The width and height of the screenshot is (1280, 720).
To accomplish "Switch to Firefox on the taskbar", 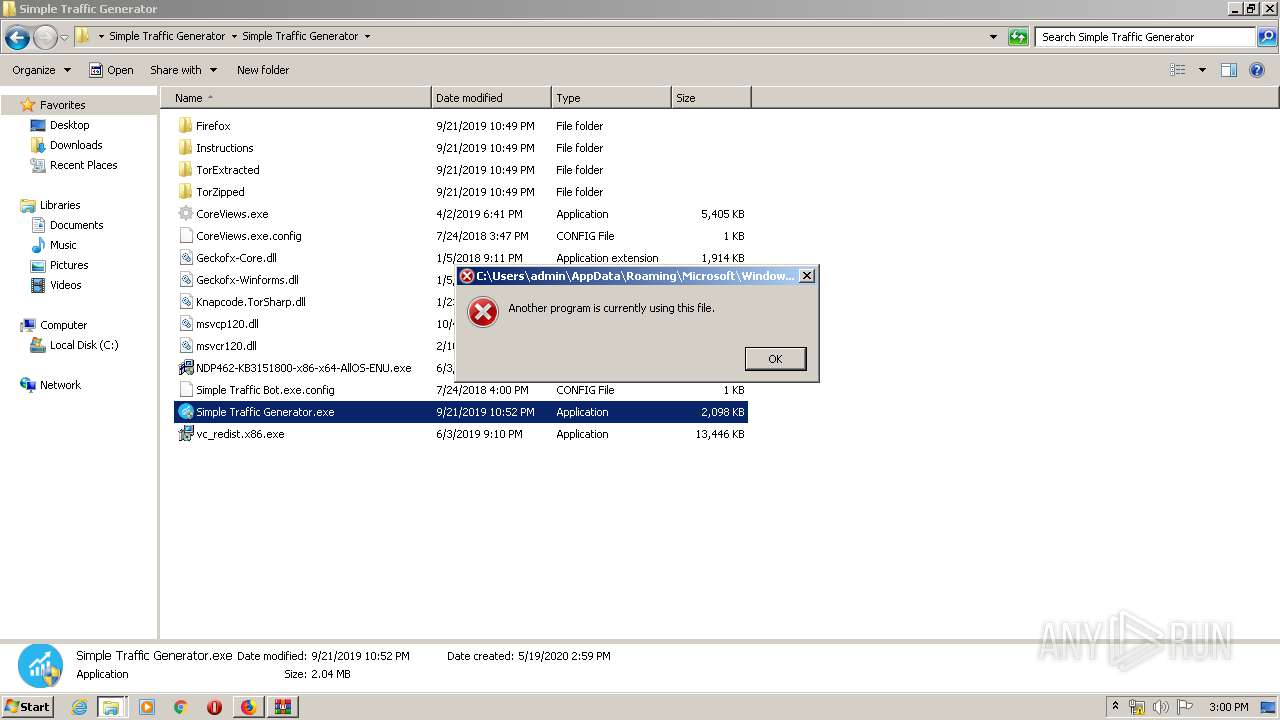I will point(248,707).
